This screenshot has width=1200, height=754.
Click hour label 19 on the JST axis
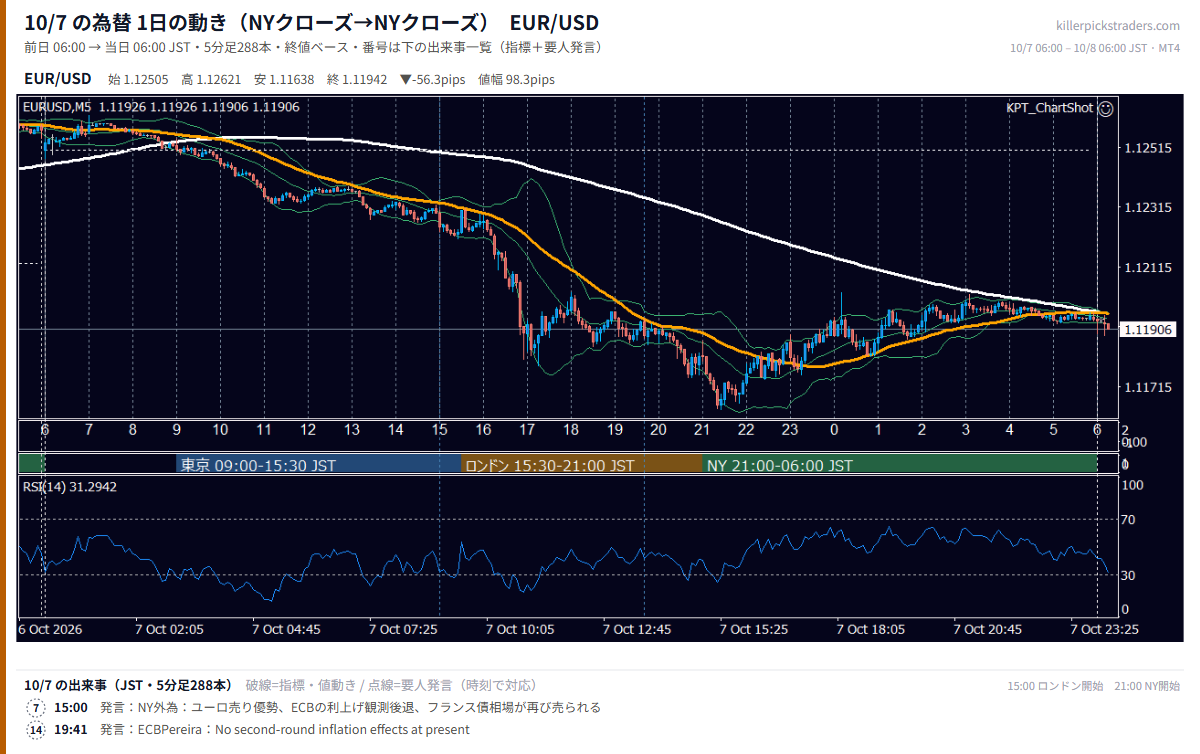[614, 430]
